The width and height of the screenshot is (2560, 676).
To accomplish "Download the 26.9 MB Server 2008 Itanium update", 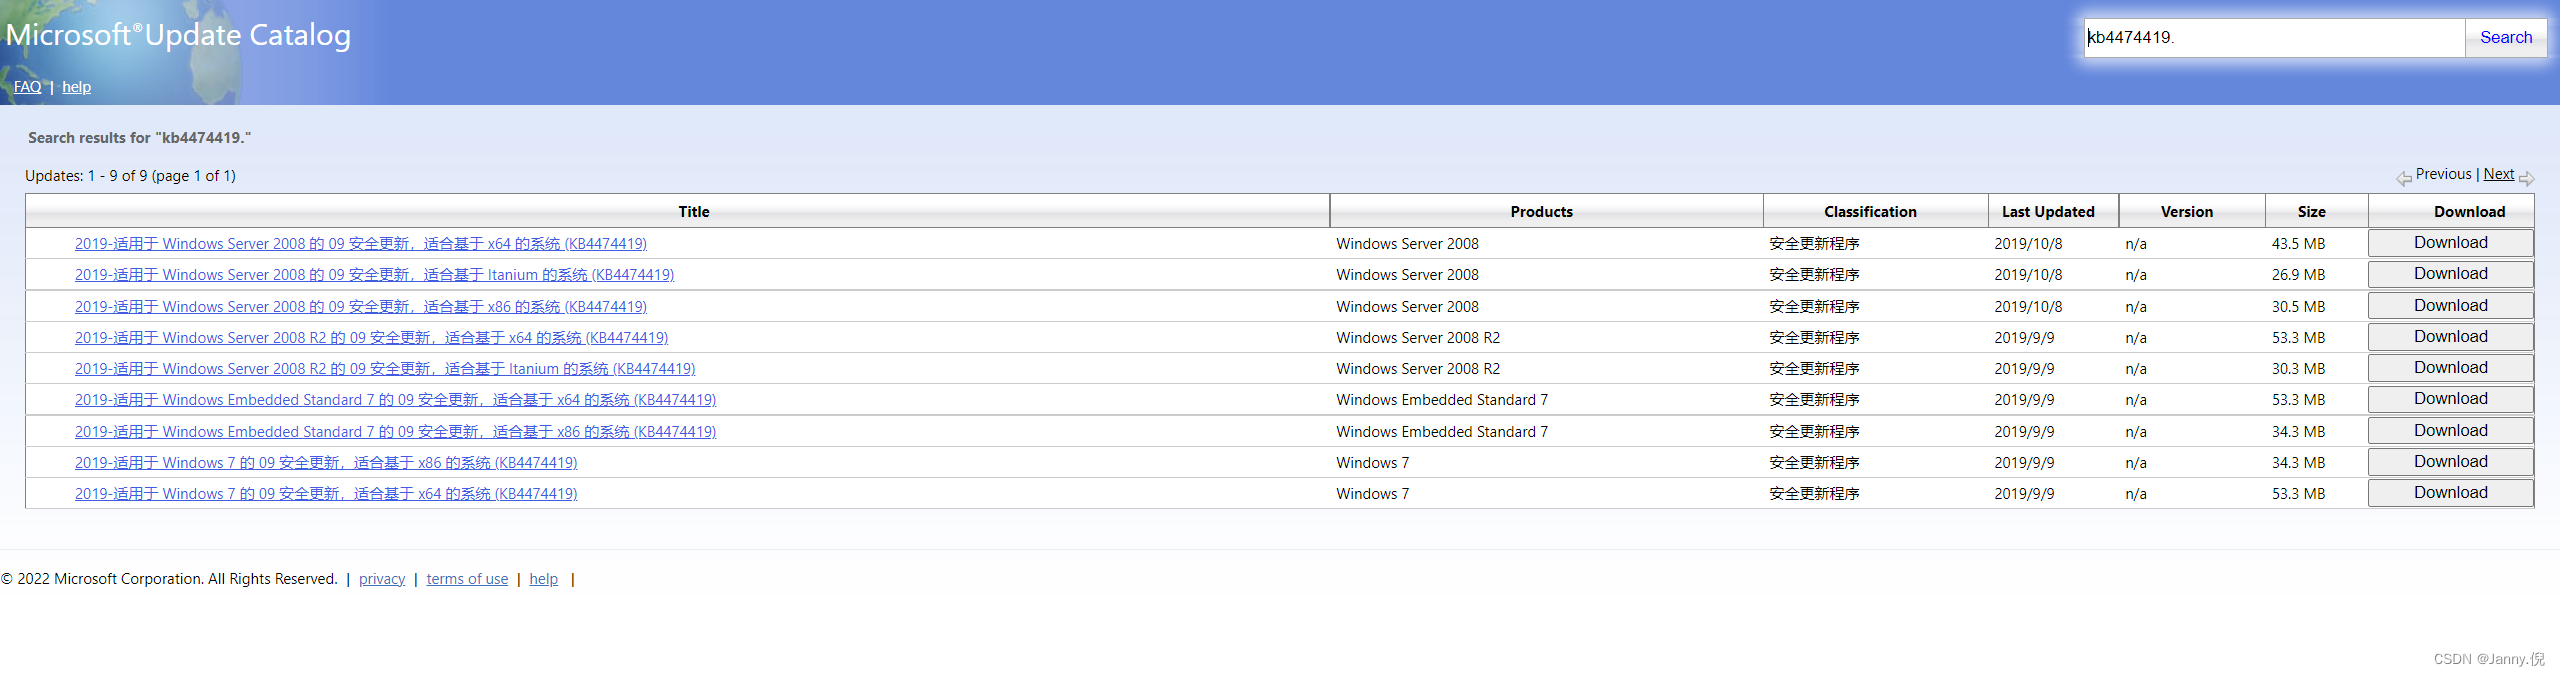I will coord(2450,274).
